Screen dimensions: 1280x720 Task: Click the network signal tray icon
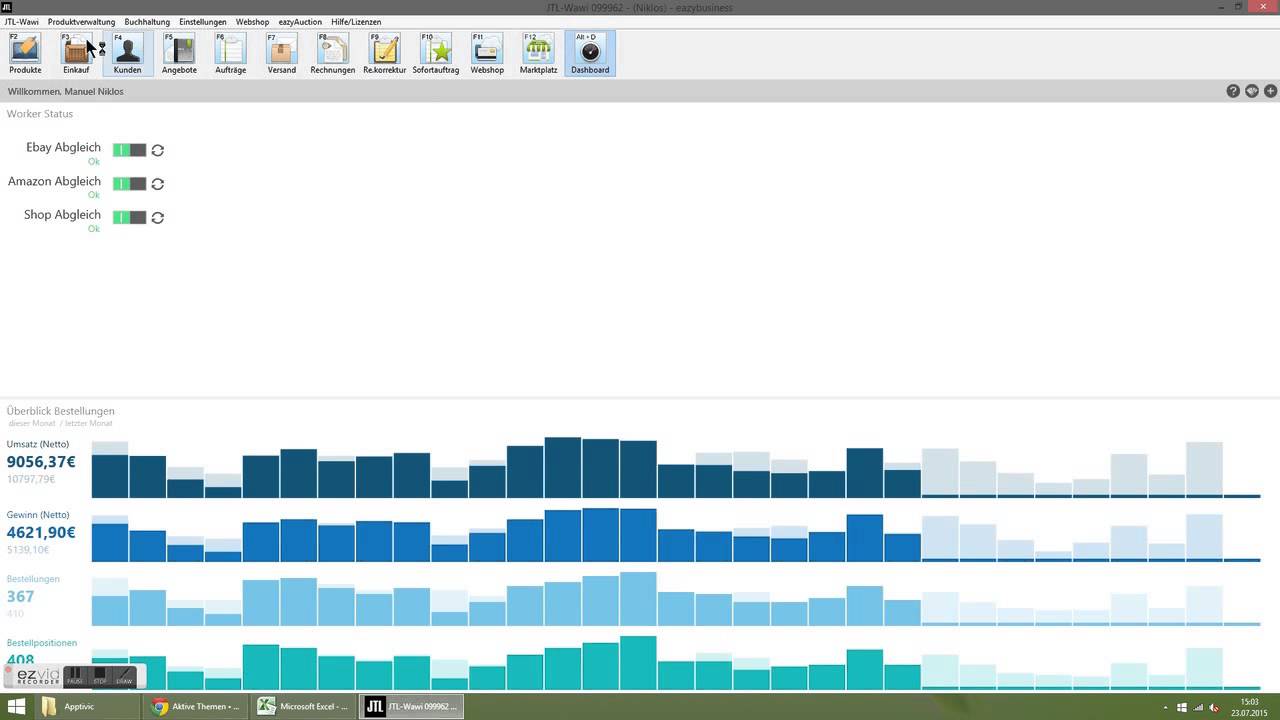click(1198, 707)
